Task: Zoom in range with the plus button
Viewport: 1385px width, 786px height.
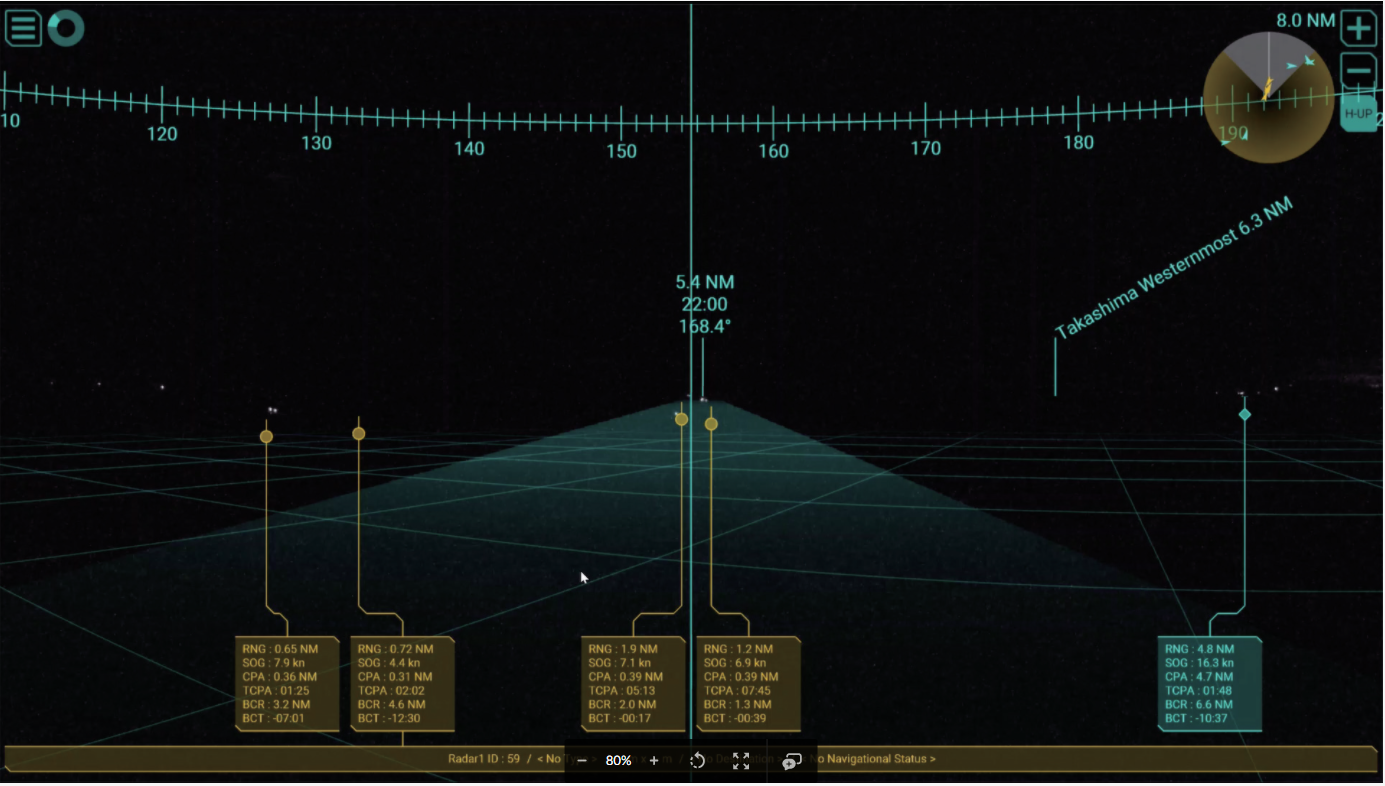Action: pyautogui.click(x=1357, y=28)
